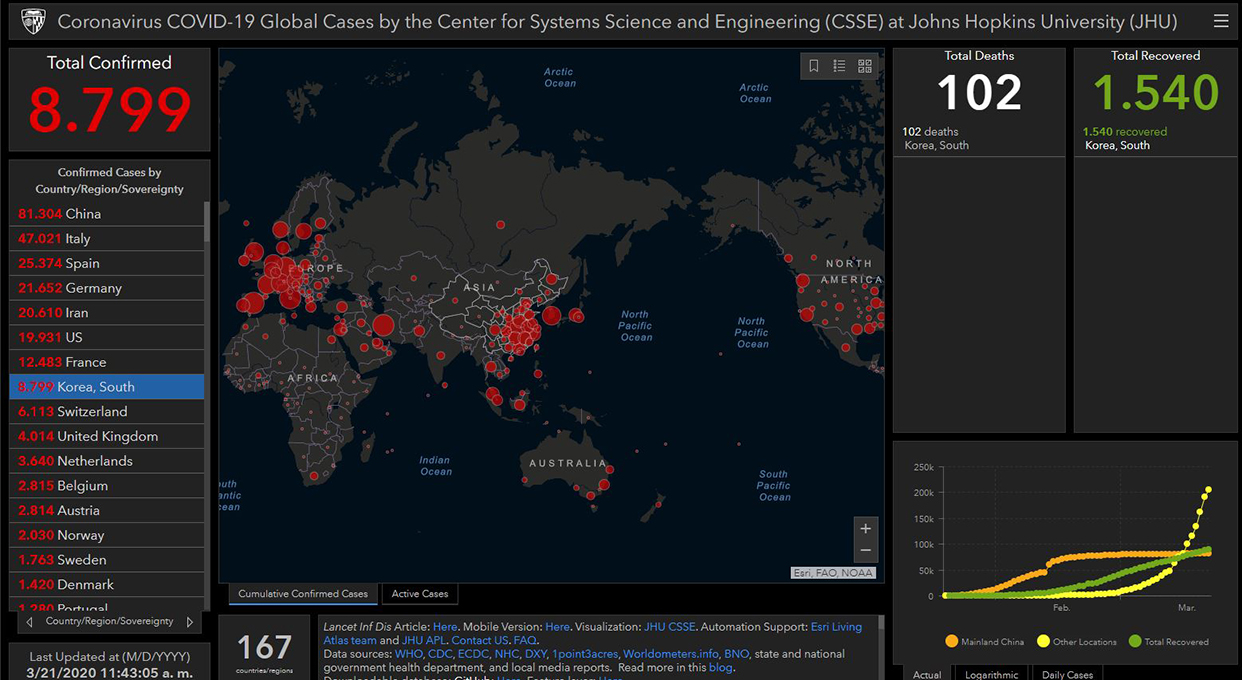Select the Actual chart tab
1242x680 pixels.
(x=927, y=674)
